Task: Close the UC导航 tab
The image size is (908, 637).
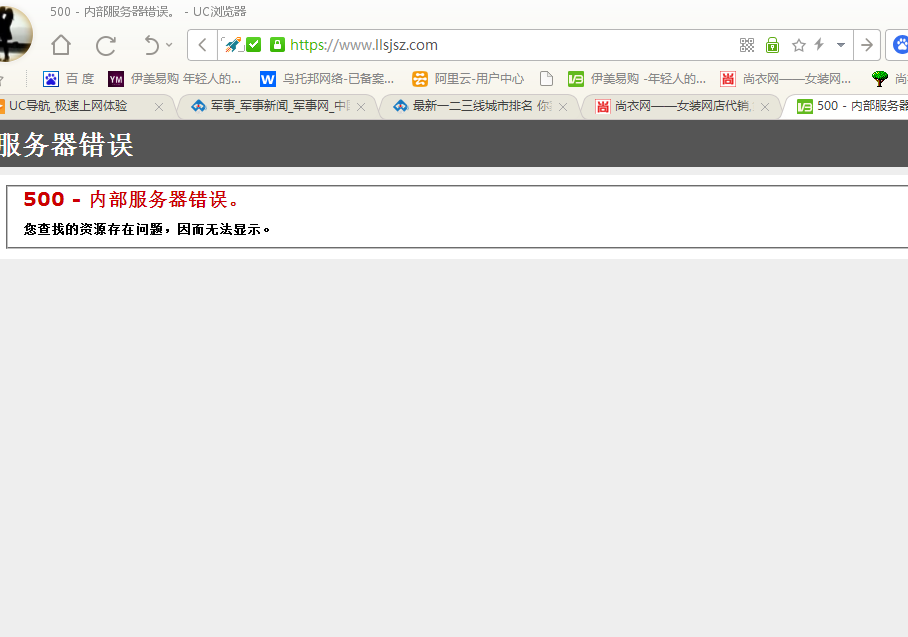Action: (159, 107)
